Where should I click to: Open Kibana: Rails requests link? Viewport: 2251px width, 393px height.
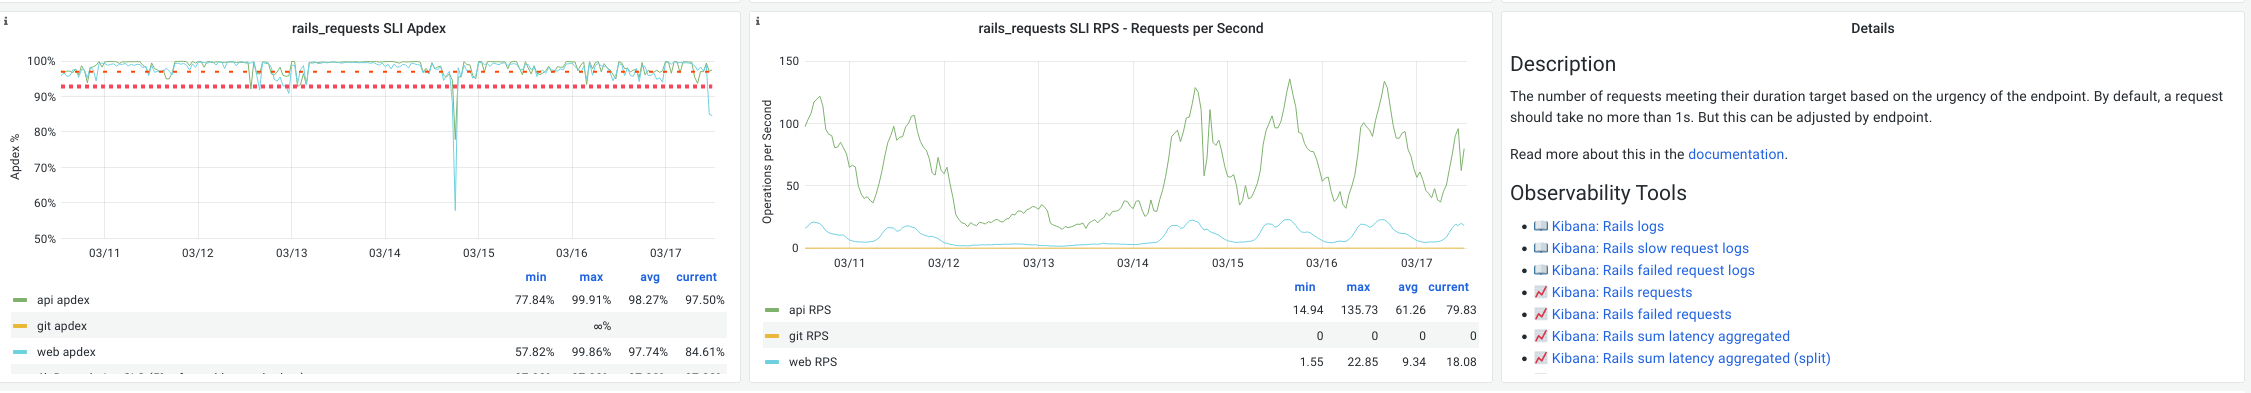tap(1622, 292)
